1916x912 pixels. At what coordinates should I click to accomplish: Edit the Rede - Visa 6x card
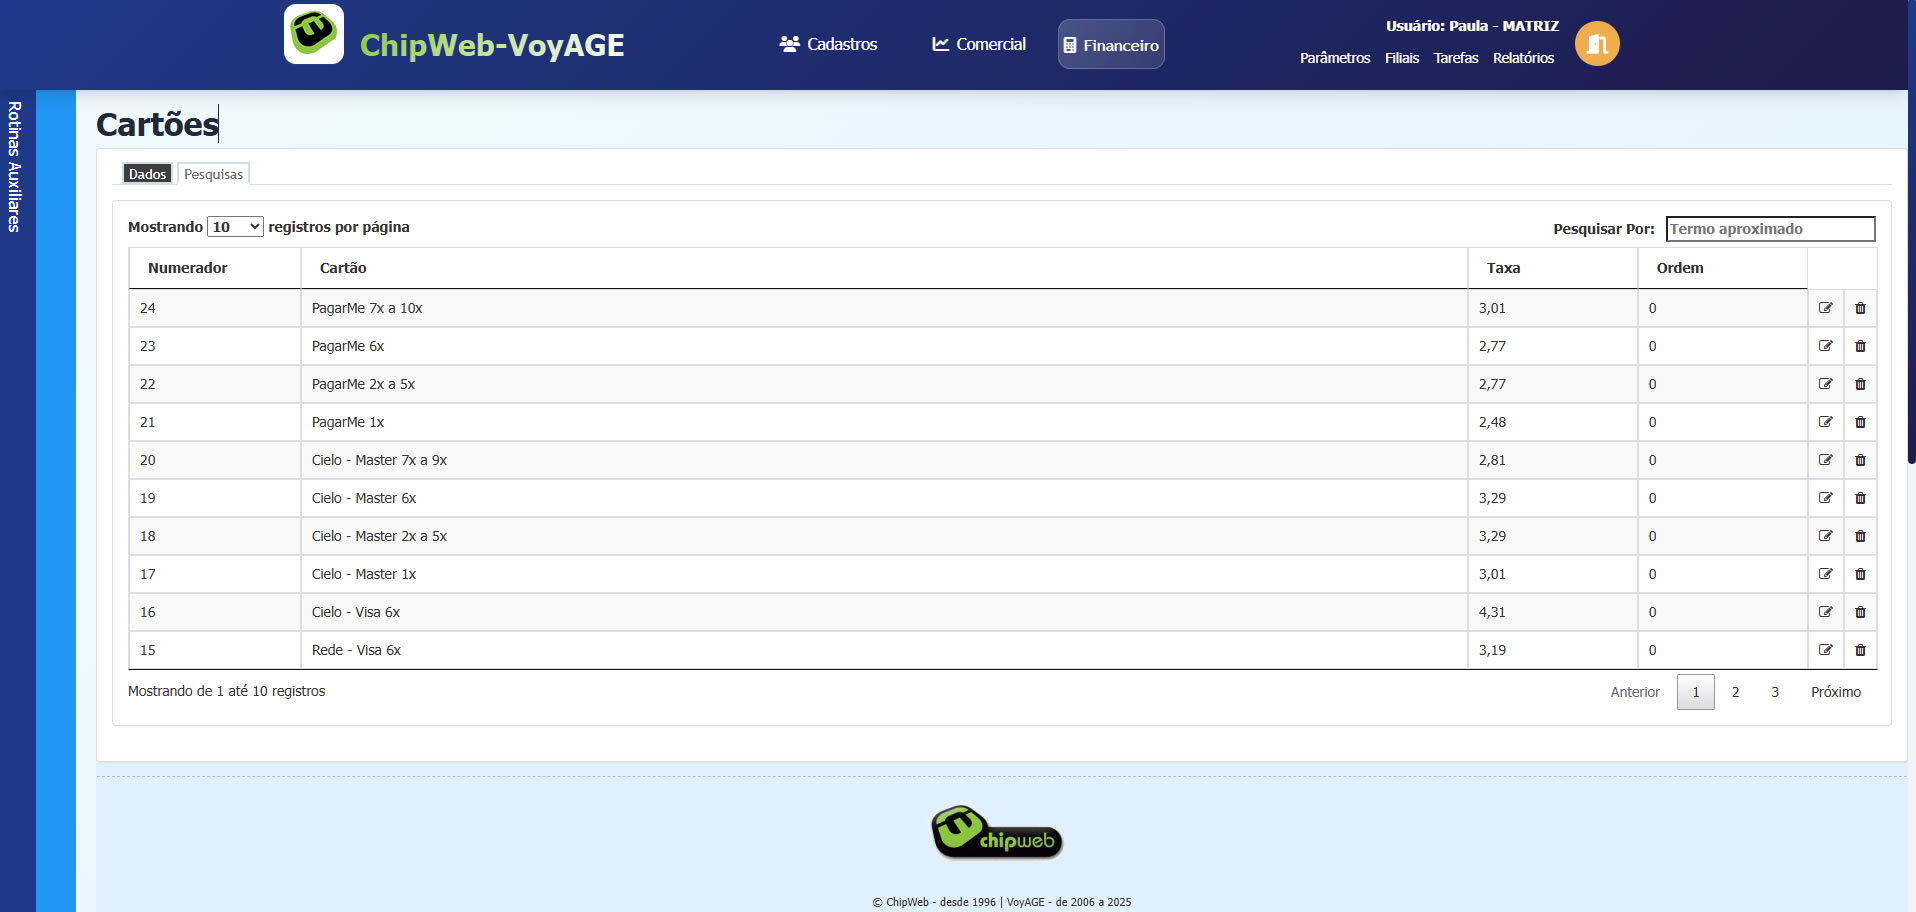(x=1825, y=650)
